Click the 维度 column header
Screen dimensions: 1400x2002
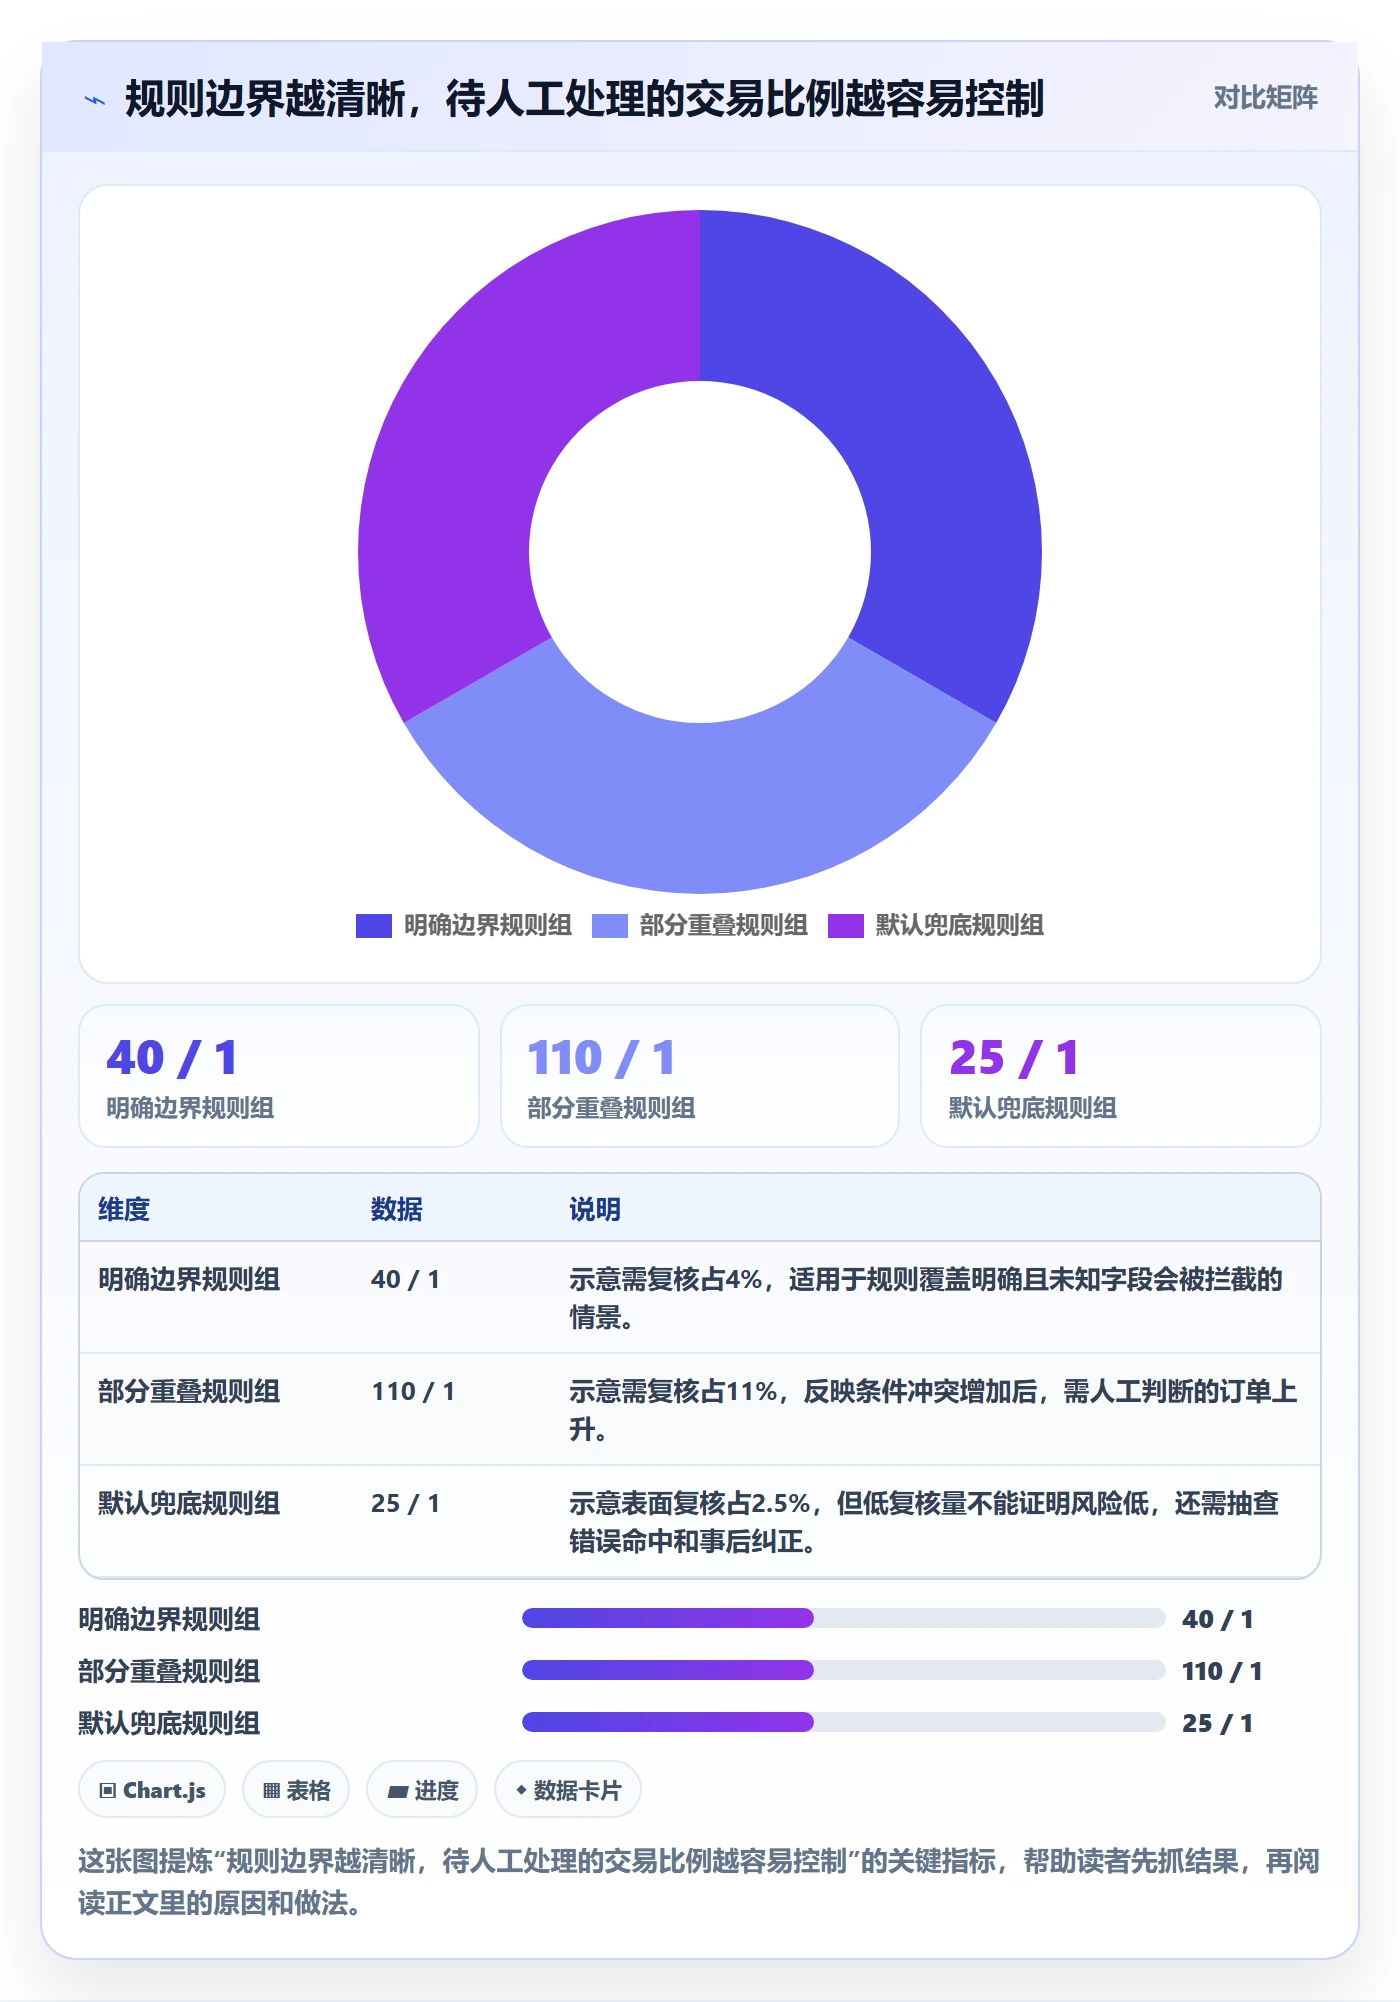tap(124, 1209)
